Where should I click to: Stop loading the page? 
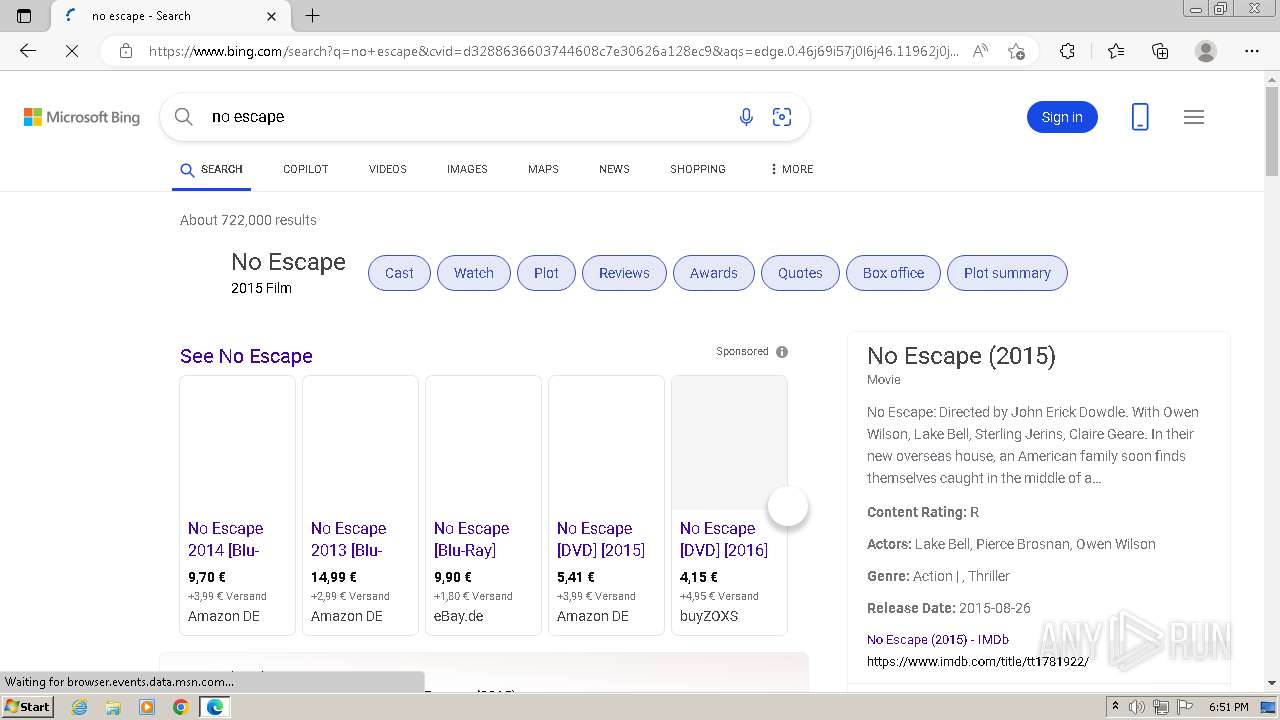point(72,51)
